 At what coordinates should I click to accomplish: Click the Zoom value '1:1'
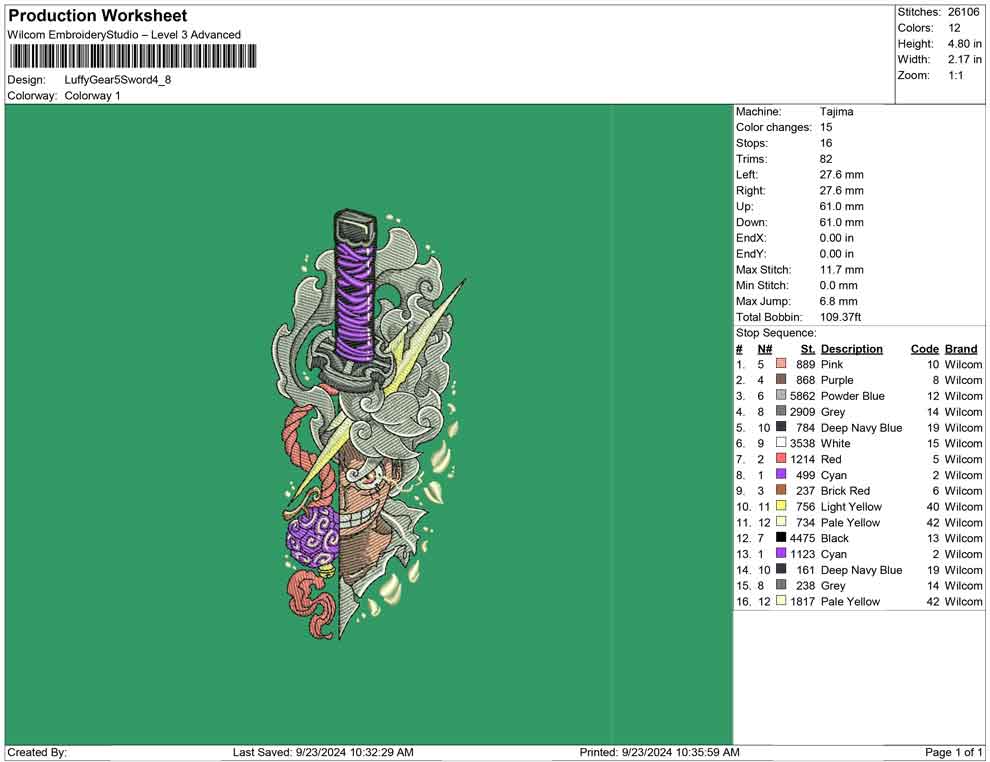(955, 75)
